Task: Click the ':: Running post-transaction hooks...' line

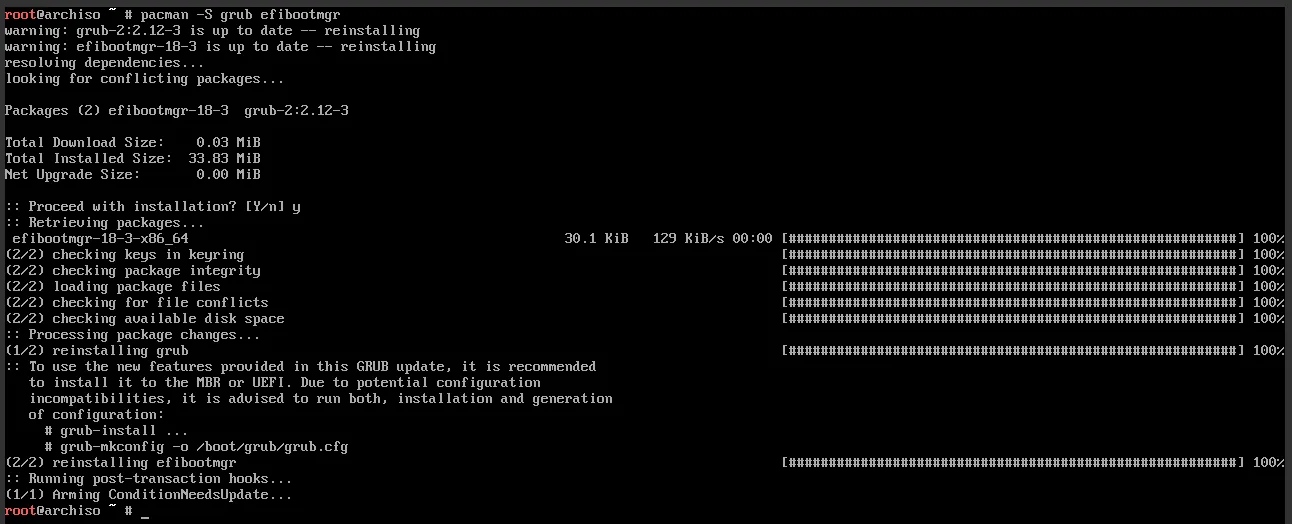Action: [x=148, y=479]
